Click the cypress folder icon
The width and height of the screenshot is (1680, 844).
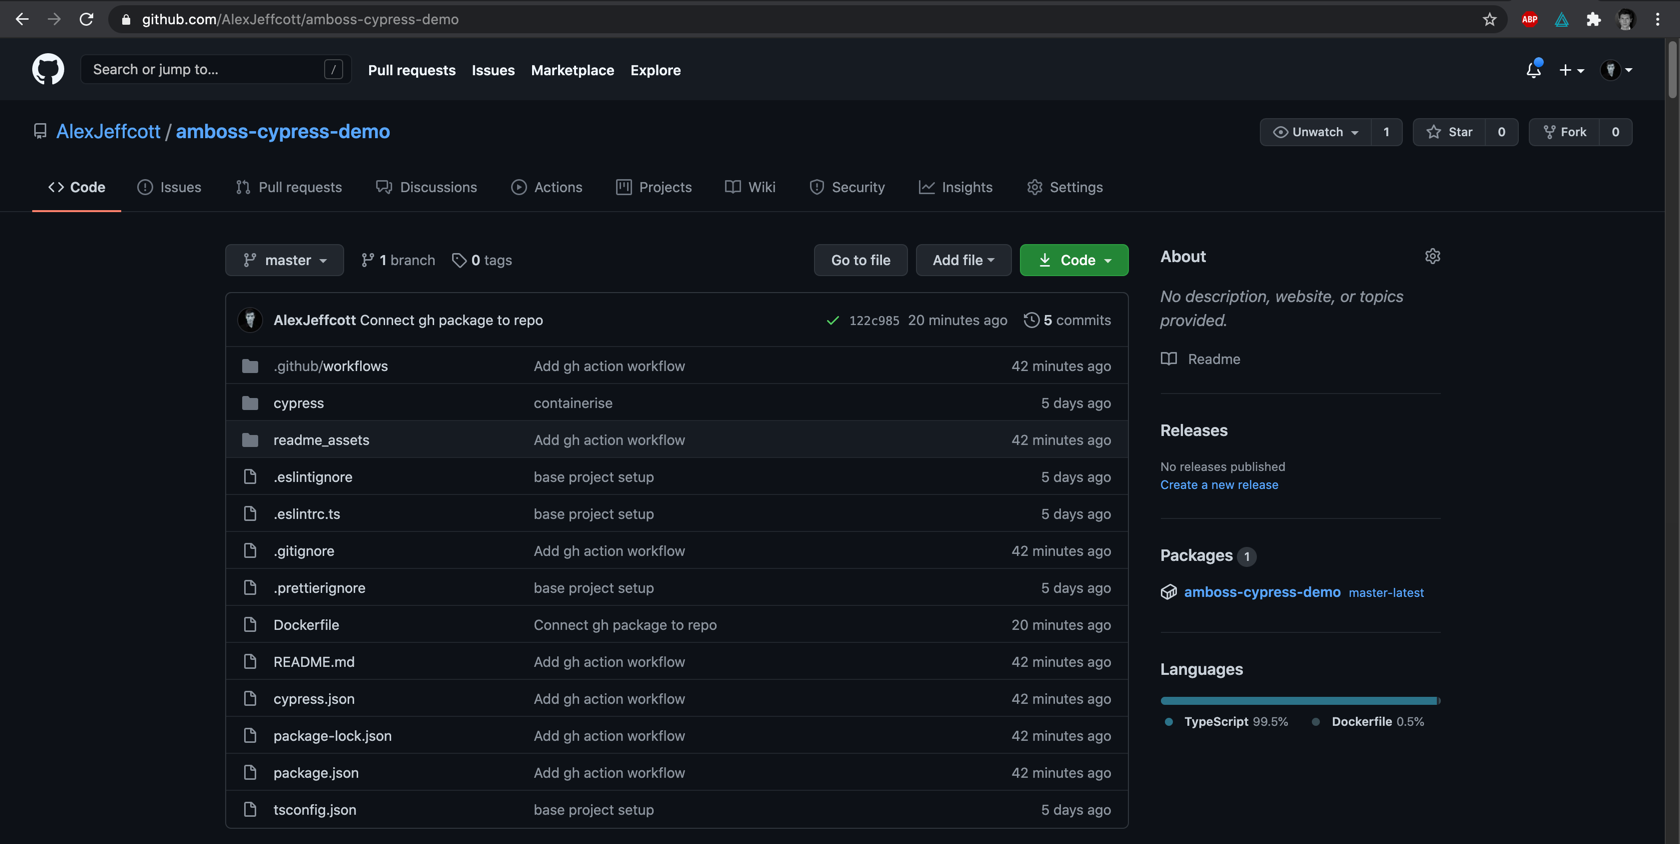click(x=250, y=403)
